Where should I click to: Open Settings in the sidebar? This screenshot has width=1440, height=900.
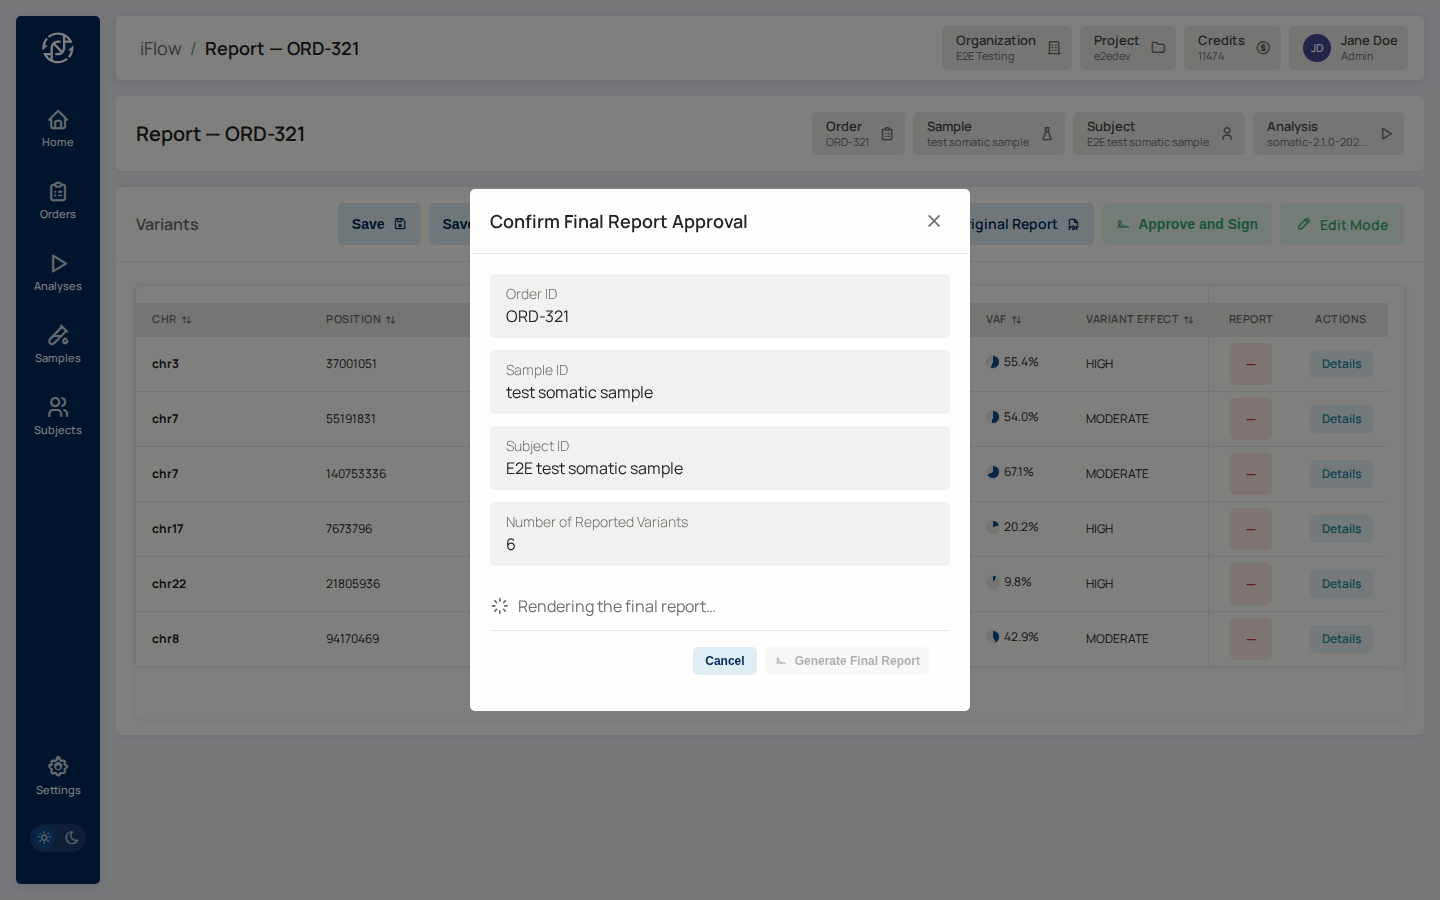pyautogui.click(x=58, y=776)
